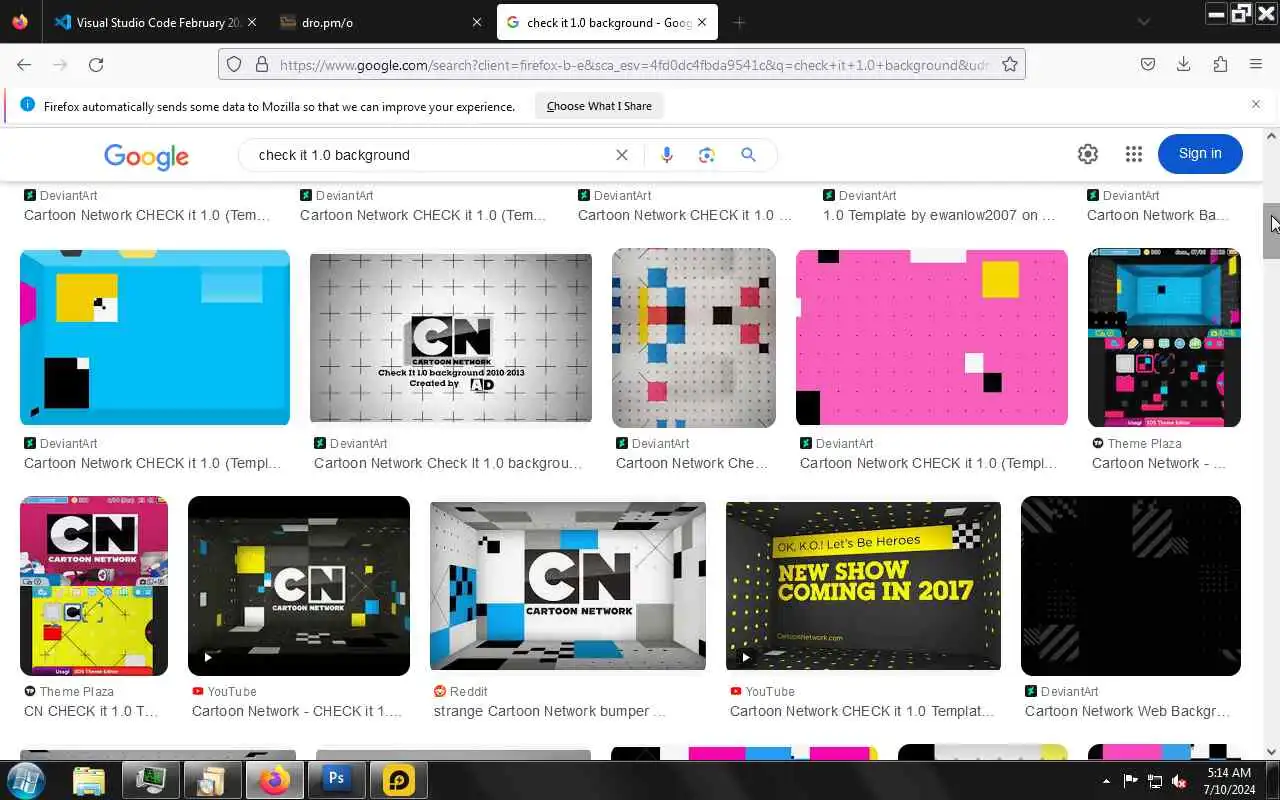Open the Save to Pocket icon
The width and height of the screenshot is (1280, 800).
(x=1148, y=64)
